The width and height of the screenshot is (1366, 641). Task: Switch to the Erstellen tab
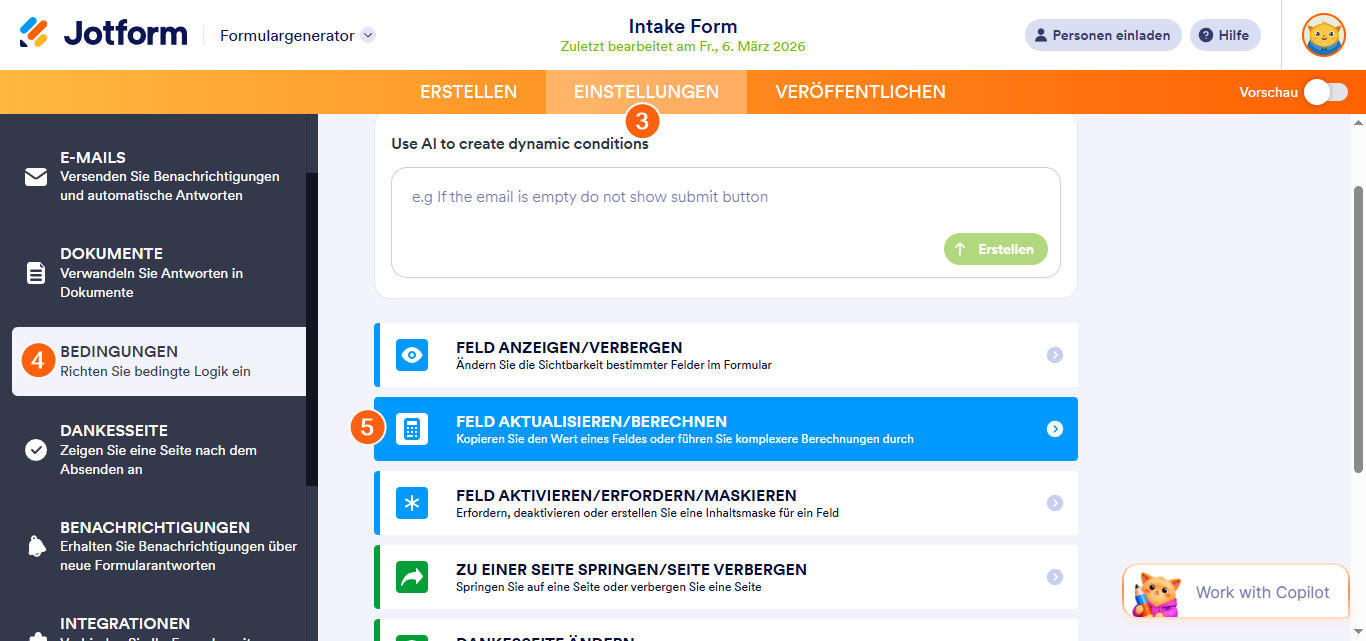click(x=468, y=92)
